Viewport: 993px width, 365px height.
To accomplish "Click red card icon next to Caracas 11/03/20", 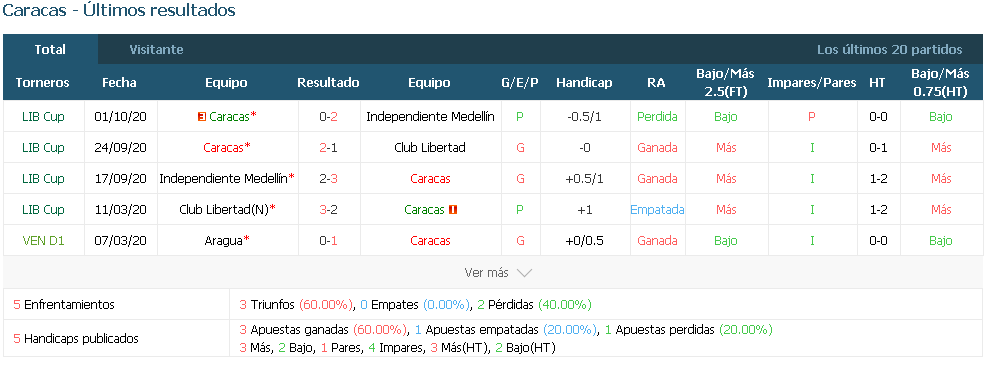I will (x=453, y=210).
